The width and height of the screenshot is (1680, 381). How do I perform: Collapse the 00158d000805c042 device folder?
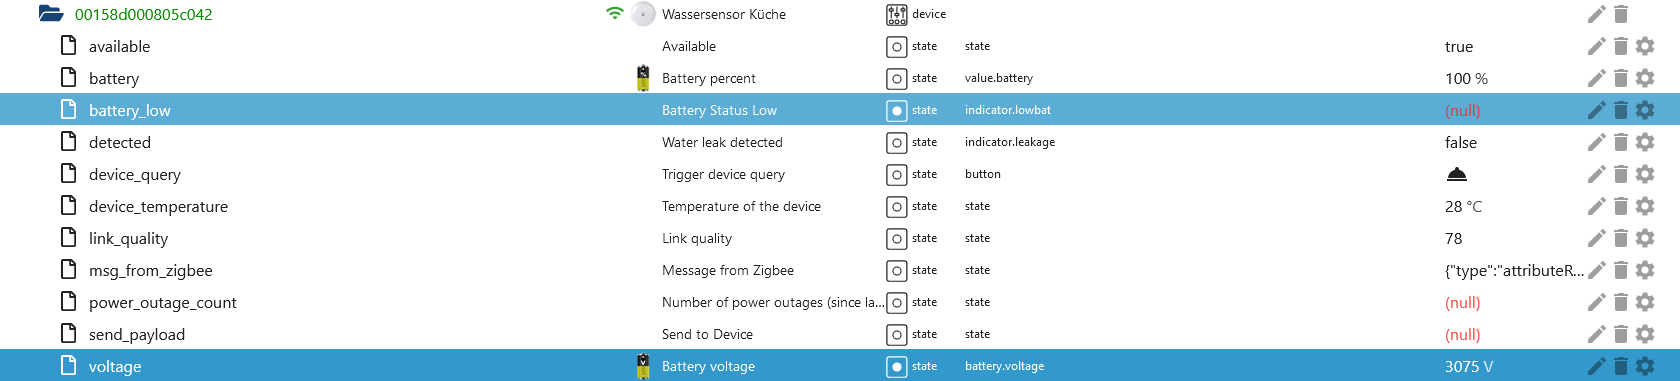click(50, 14)
